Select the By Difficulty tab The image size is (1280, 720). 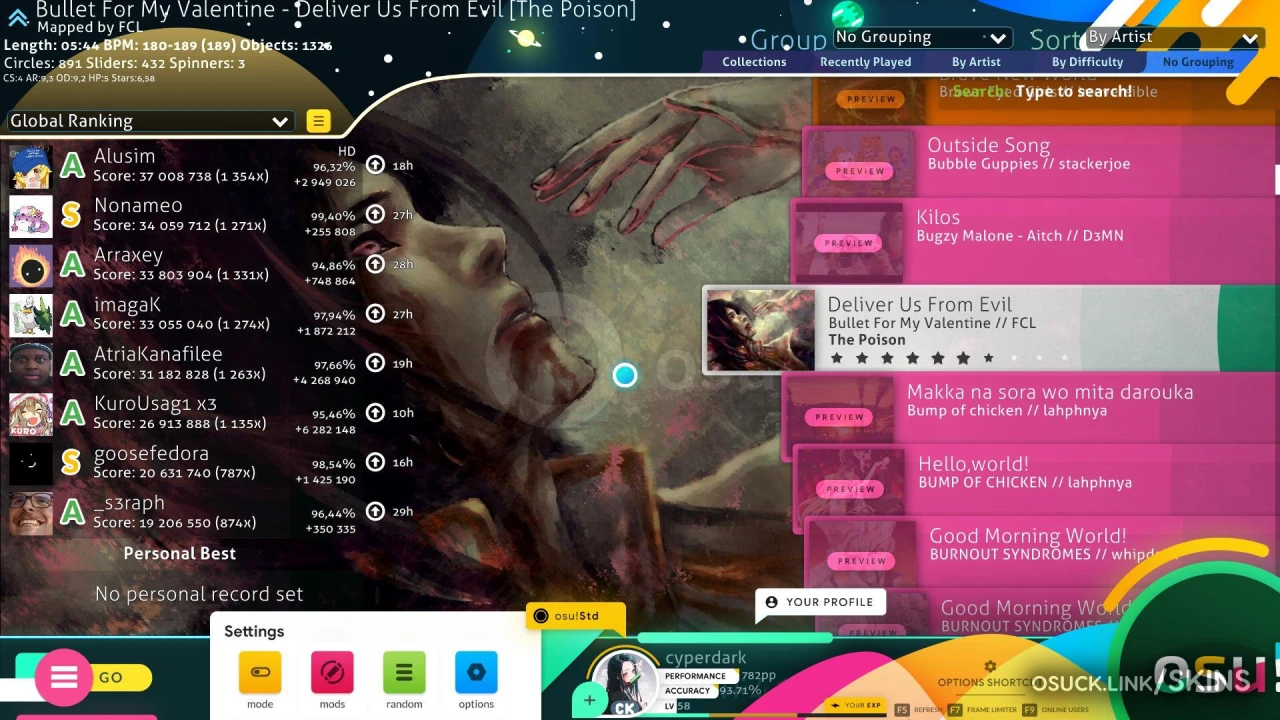[x=1087, y=62]
